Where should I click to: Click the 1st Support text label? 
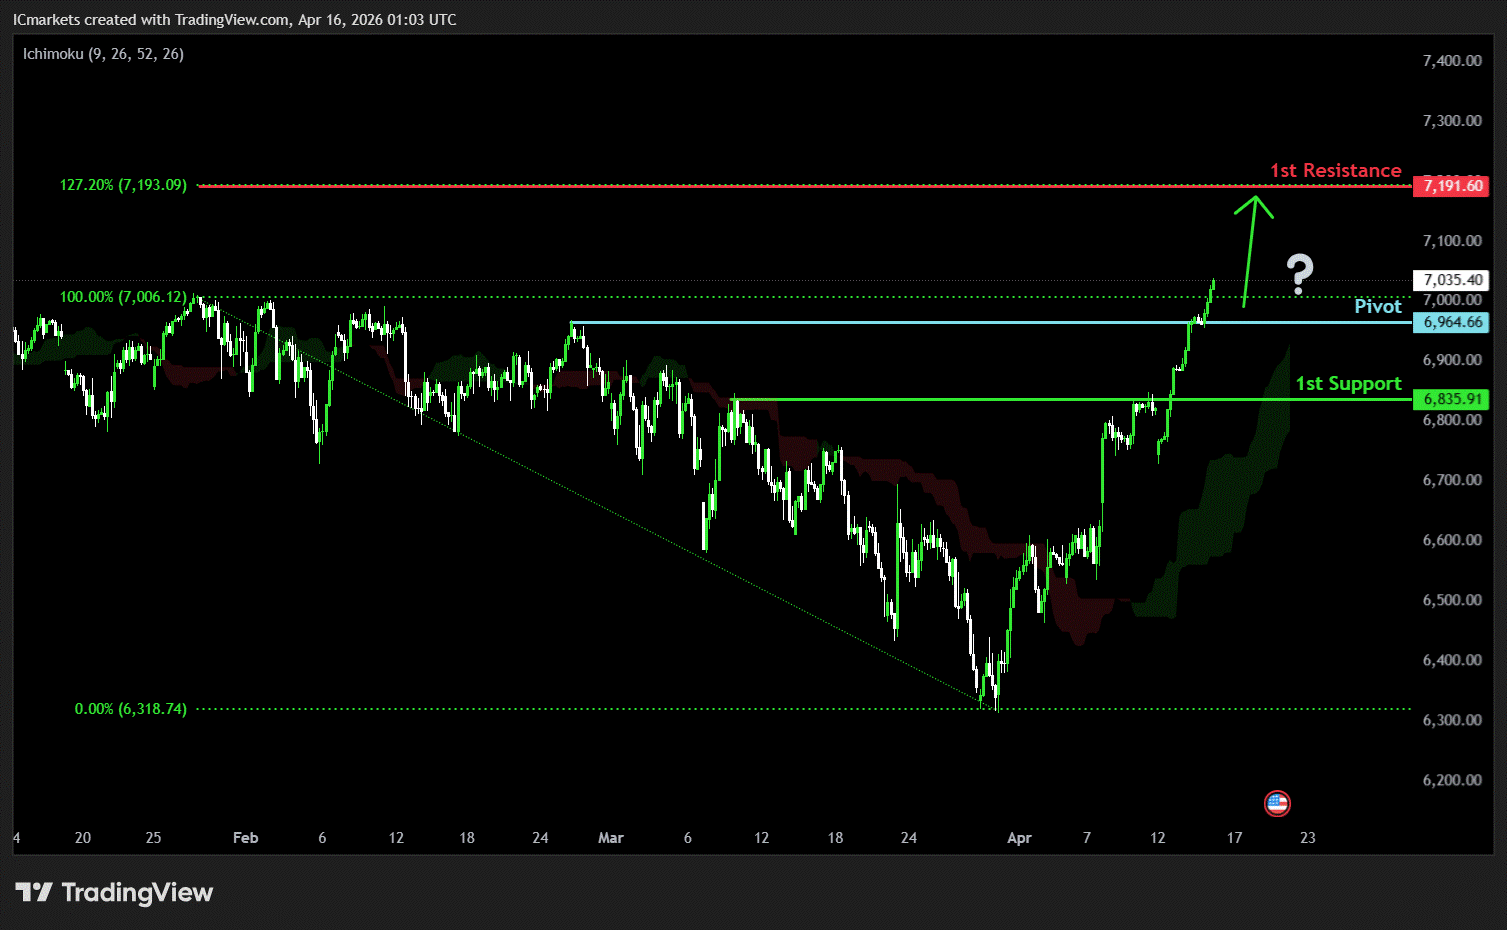[x=1348, y=383]
